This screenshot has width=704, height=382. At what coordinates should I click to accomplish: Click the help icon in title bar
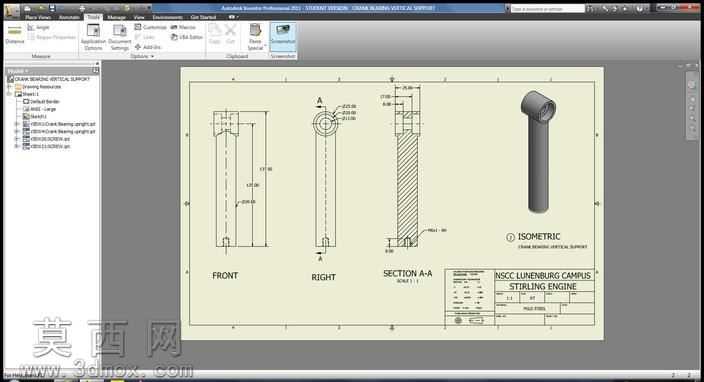(640, 9)
